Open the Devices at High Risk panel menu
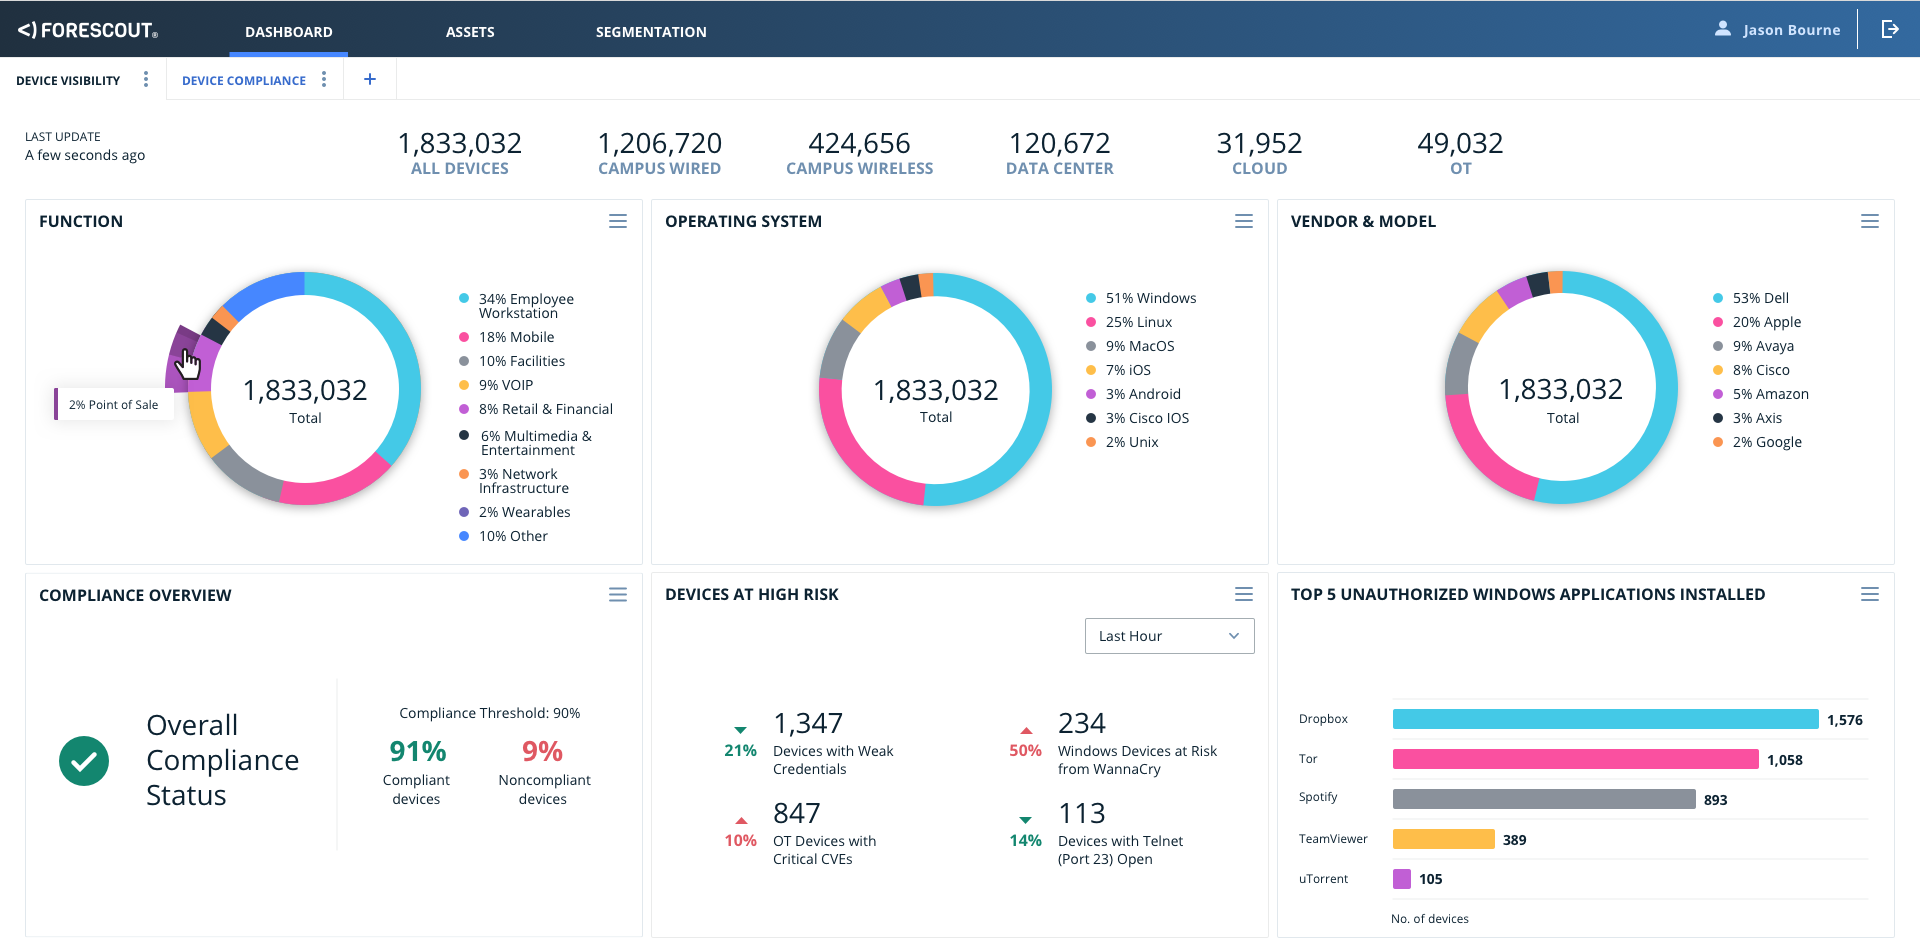 [1243, 594]
